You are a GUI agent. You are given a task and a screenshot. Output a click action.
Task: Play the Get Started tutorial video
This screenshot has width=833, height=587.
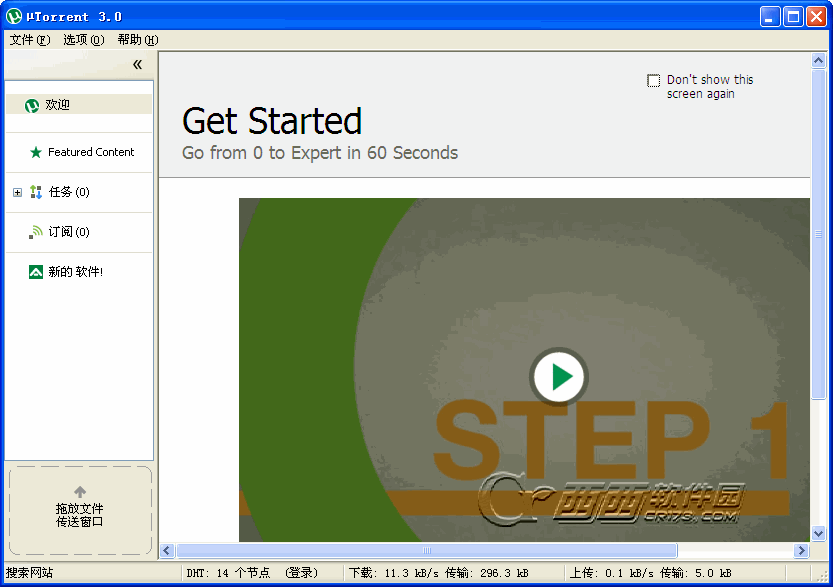coord(558,377)
